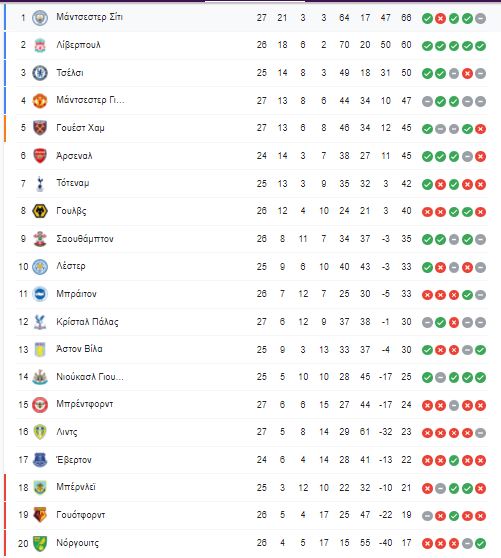Click the Norwich City crest
The image size is (501, 558).
(x=40, y=543)
